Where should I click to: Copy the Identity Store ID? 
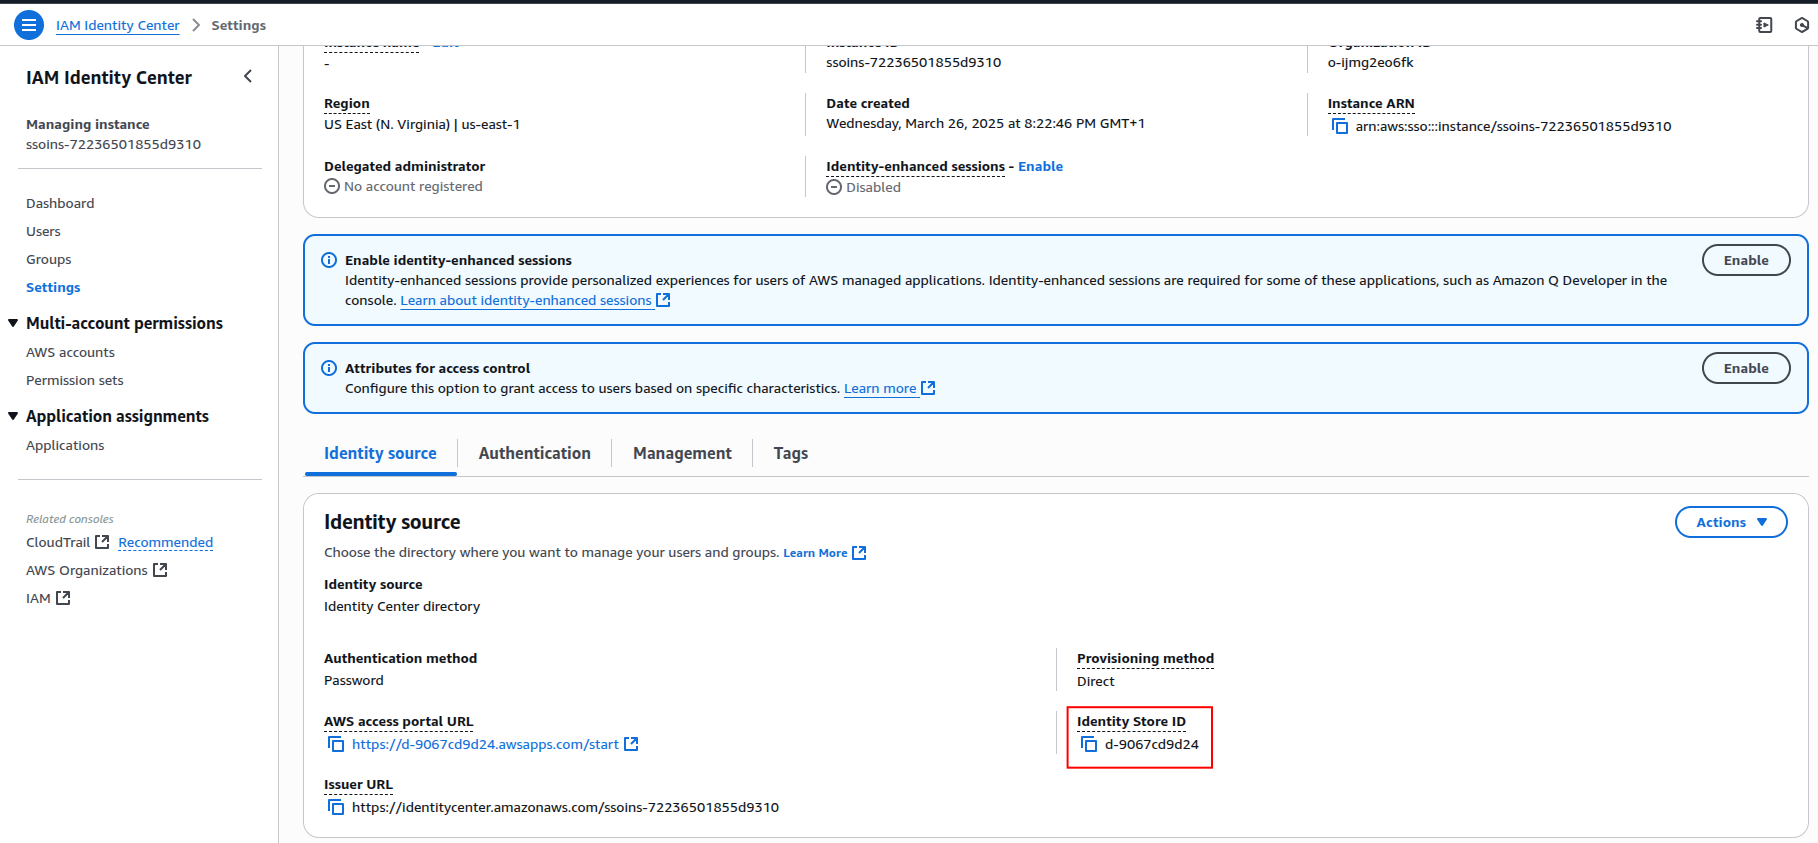1089,745
